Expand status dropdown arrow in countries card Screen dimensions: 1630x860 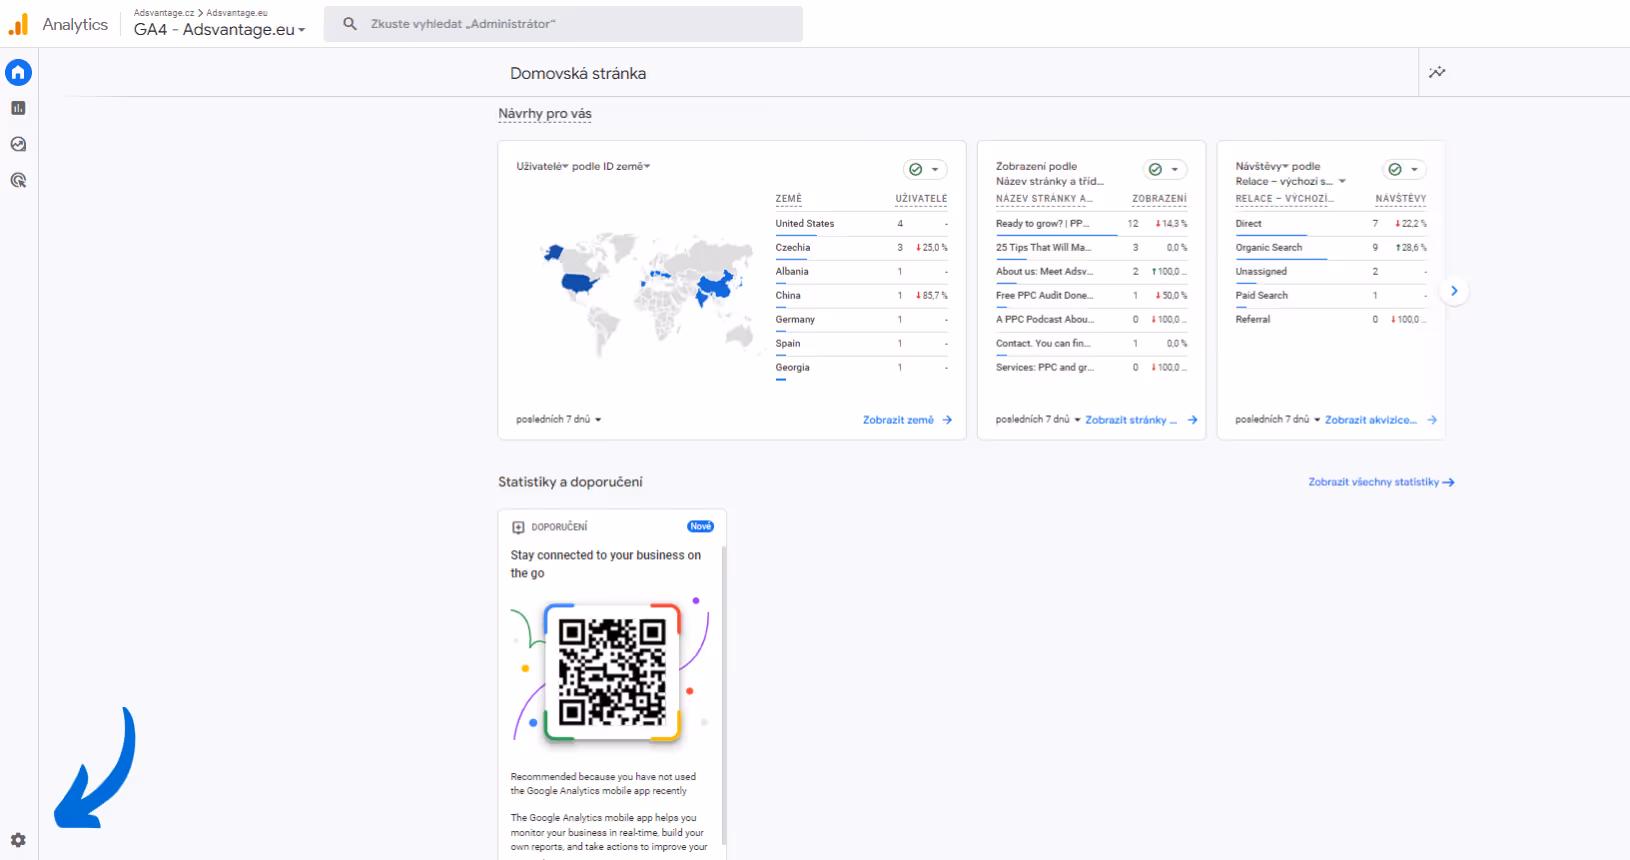pos(935,170)
